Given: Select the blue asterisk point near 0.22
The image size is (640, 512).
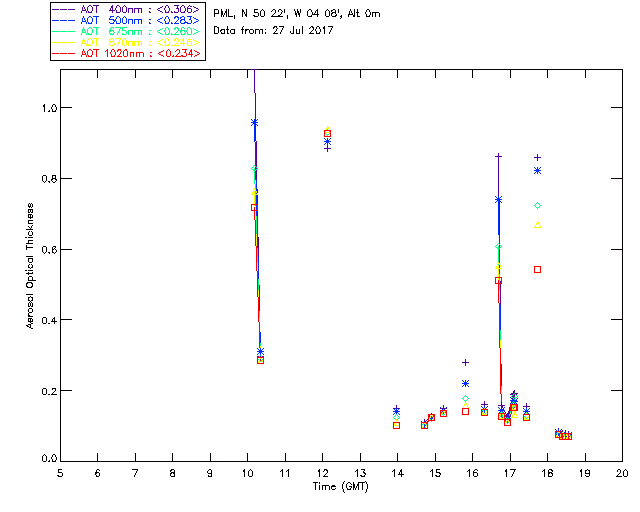Looking at the screenshot, I should (465, 383).
